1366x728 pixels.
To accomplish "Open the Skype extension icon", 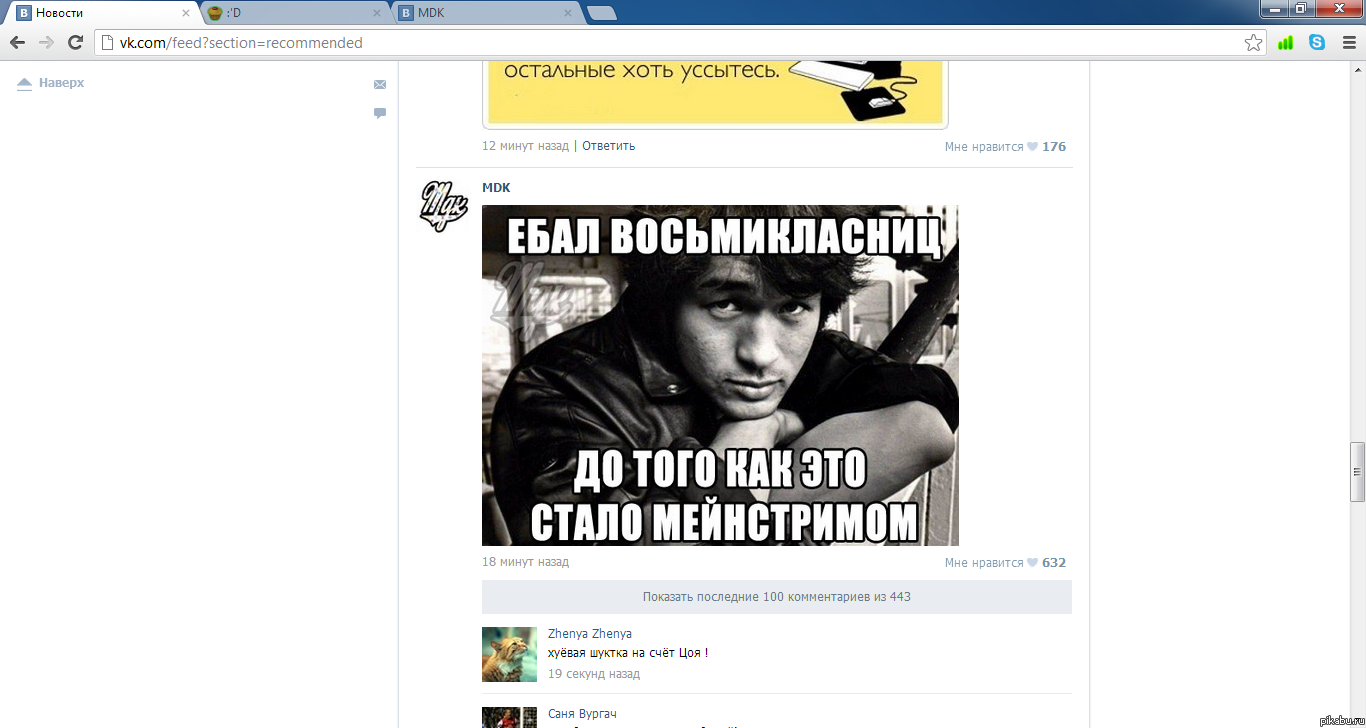I will (x=1317, y=43).
